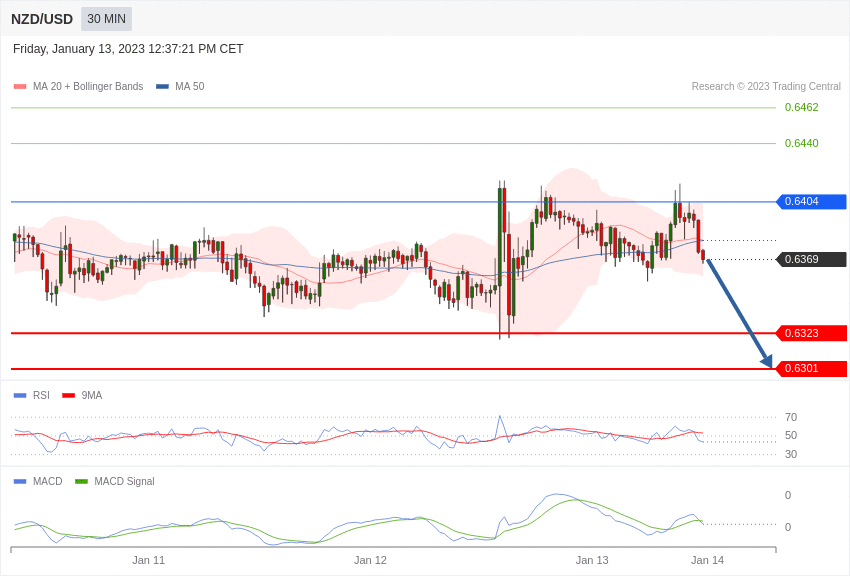Screen dimensions: 850x576
Task: Click the Jan 14 date axis label
Action: point(707,560)
